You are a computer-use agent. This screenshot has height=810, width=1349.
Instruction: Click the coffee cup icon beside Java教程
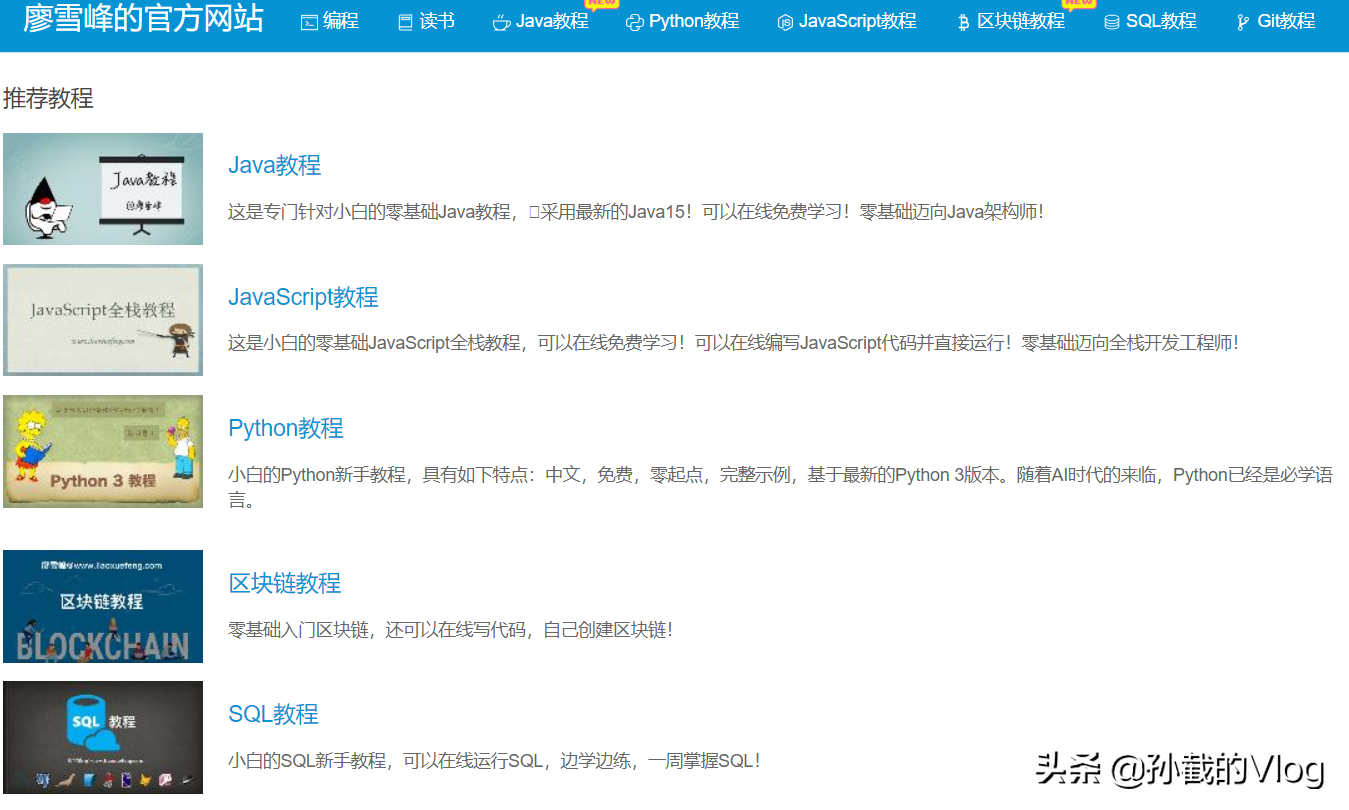click(501, 22)
